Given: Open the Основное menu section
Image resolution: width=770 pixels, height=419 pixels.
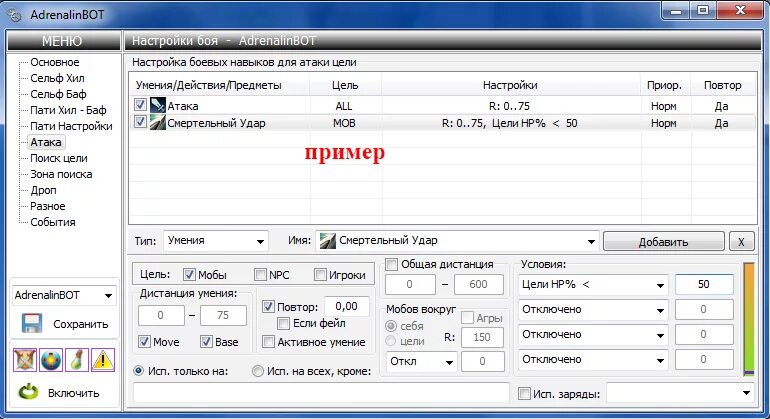Looking at the screenshot, I should point(55,62).
